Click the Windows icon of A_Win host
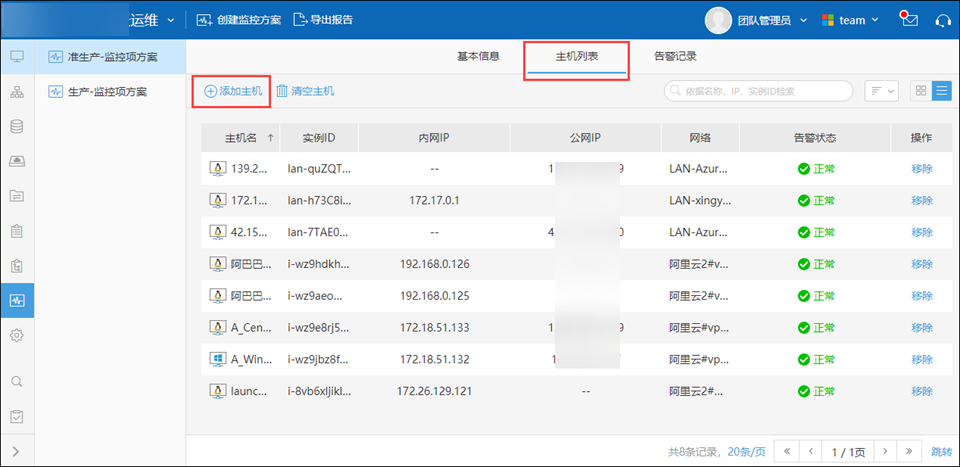This screenshot has height=467, width=960. [x=217, y=359]
